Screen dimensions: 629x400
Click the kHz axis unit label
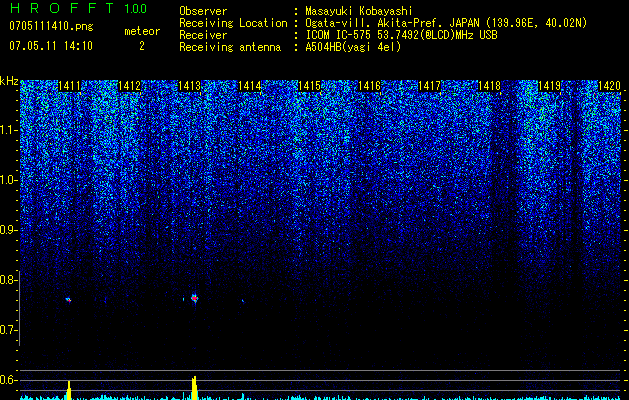pos(9,81)
